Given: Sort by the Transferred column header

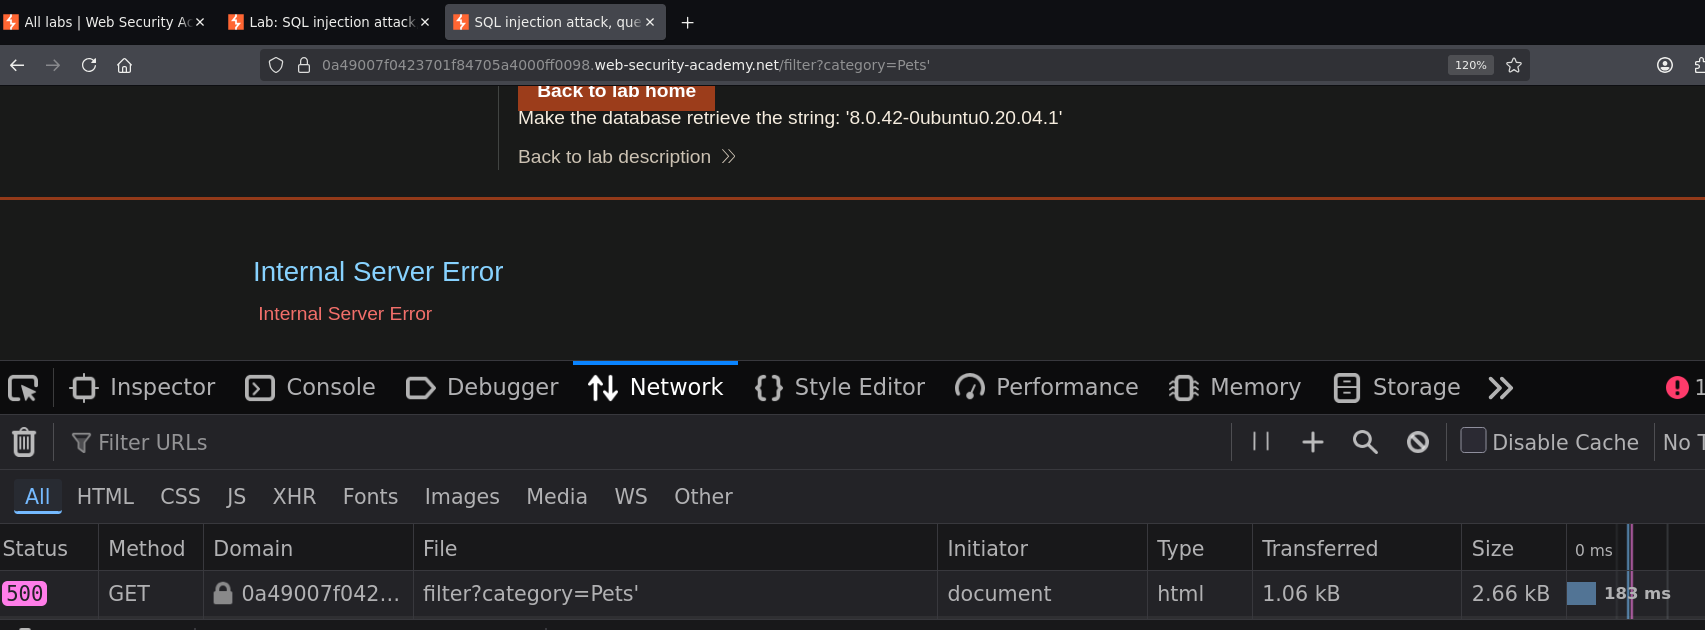Looking at the screenshot, I should tap(1357, 548).
